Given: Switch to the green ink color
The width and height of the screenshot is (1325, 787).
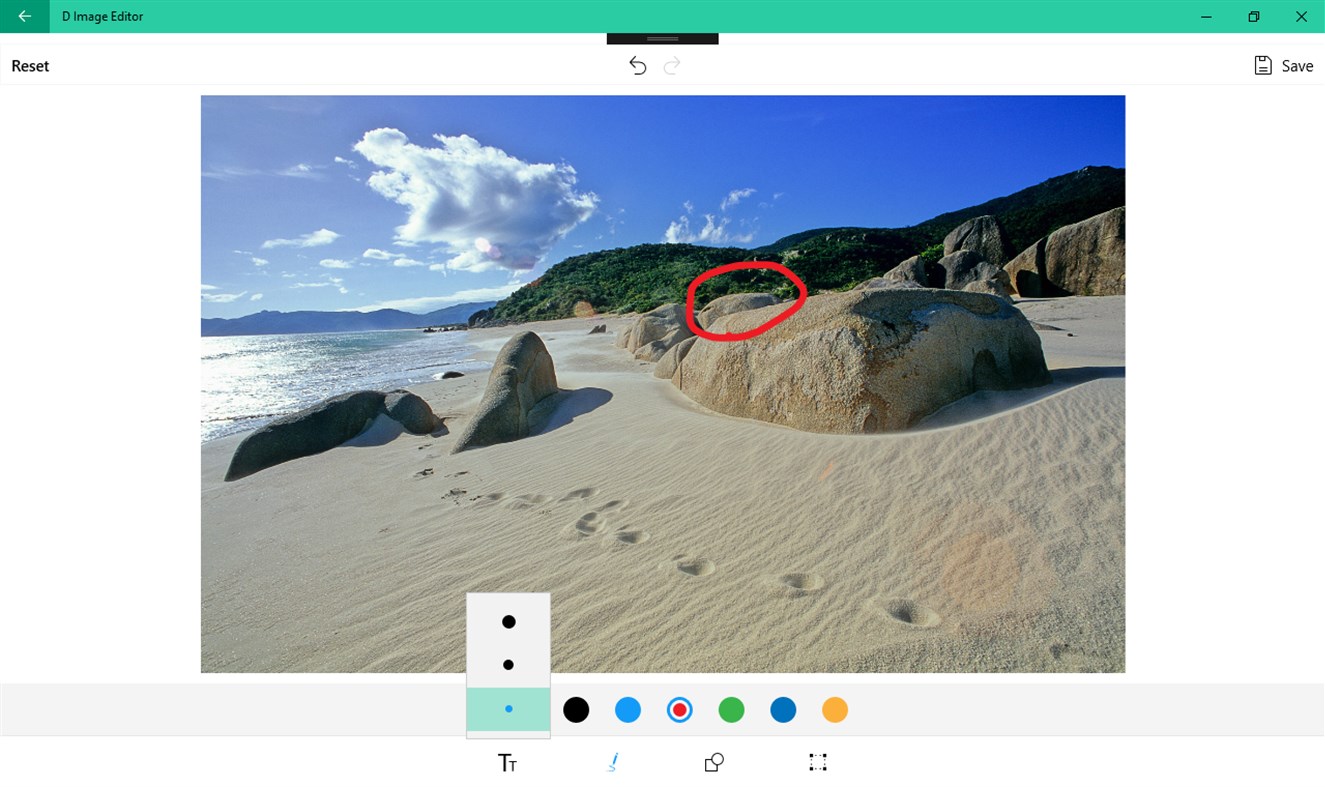Looking at the screenshot, I should [x=731, y=709].
